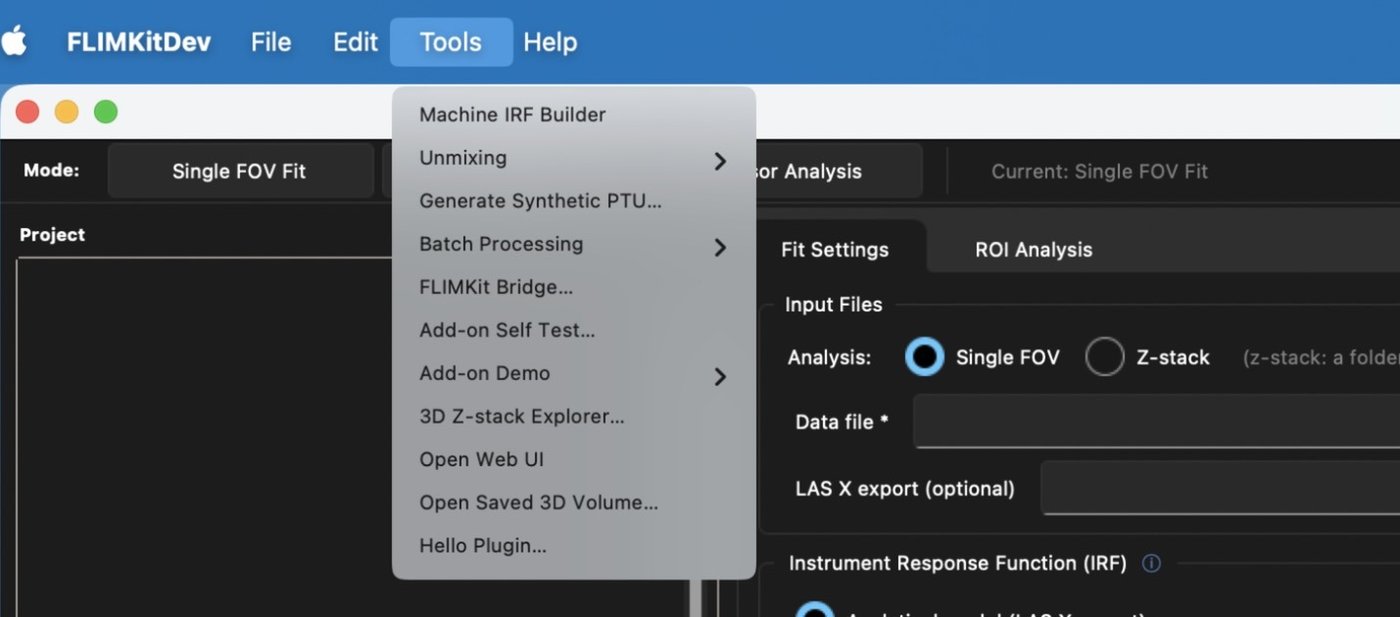Image resolution: width=1400 pixels, height=617 pixels.
Task: Select the Single FOV analysis radio
Action: tap(924, 357)
